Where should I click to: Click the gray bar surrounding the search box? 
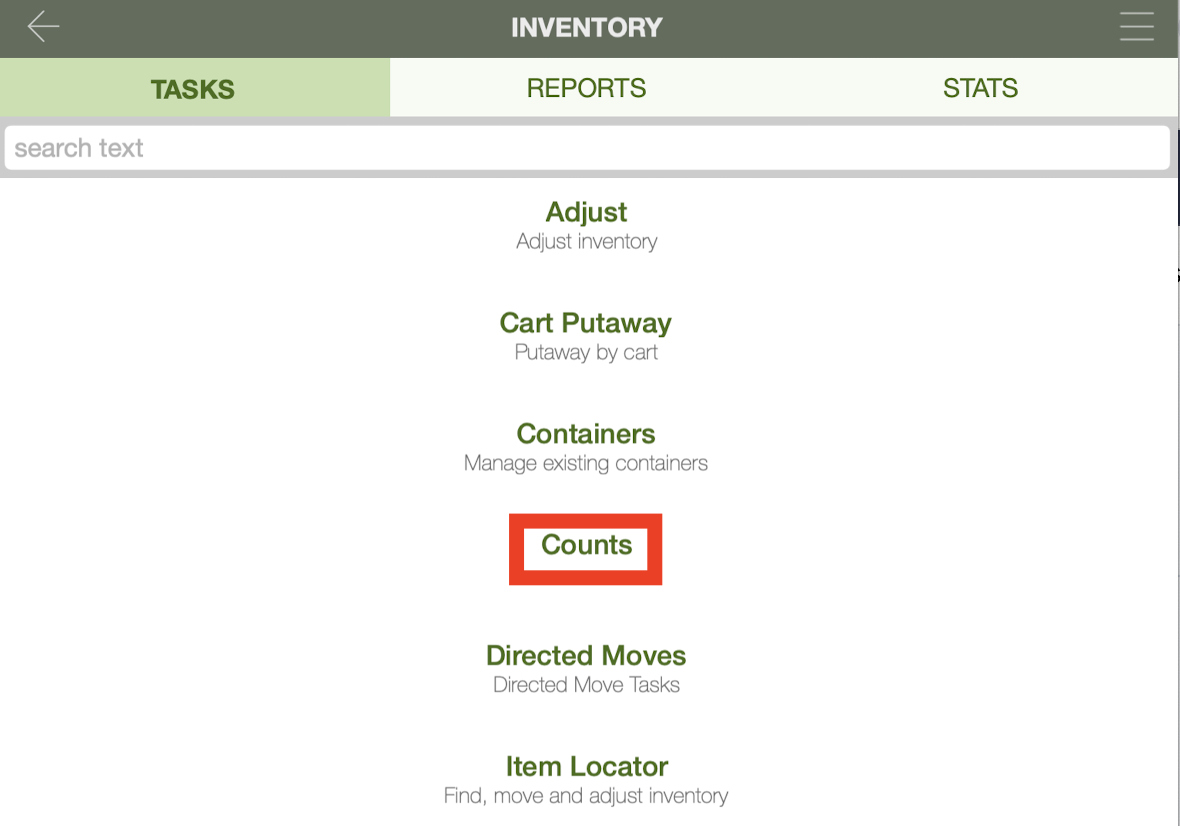586,174
